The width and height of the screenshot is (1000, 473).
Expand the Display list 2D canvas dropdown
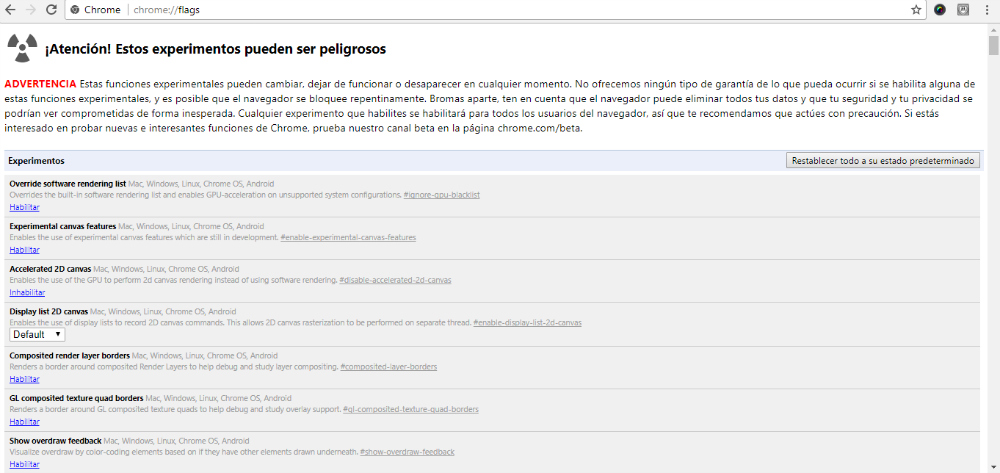[37, 334]
